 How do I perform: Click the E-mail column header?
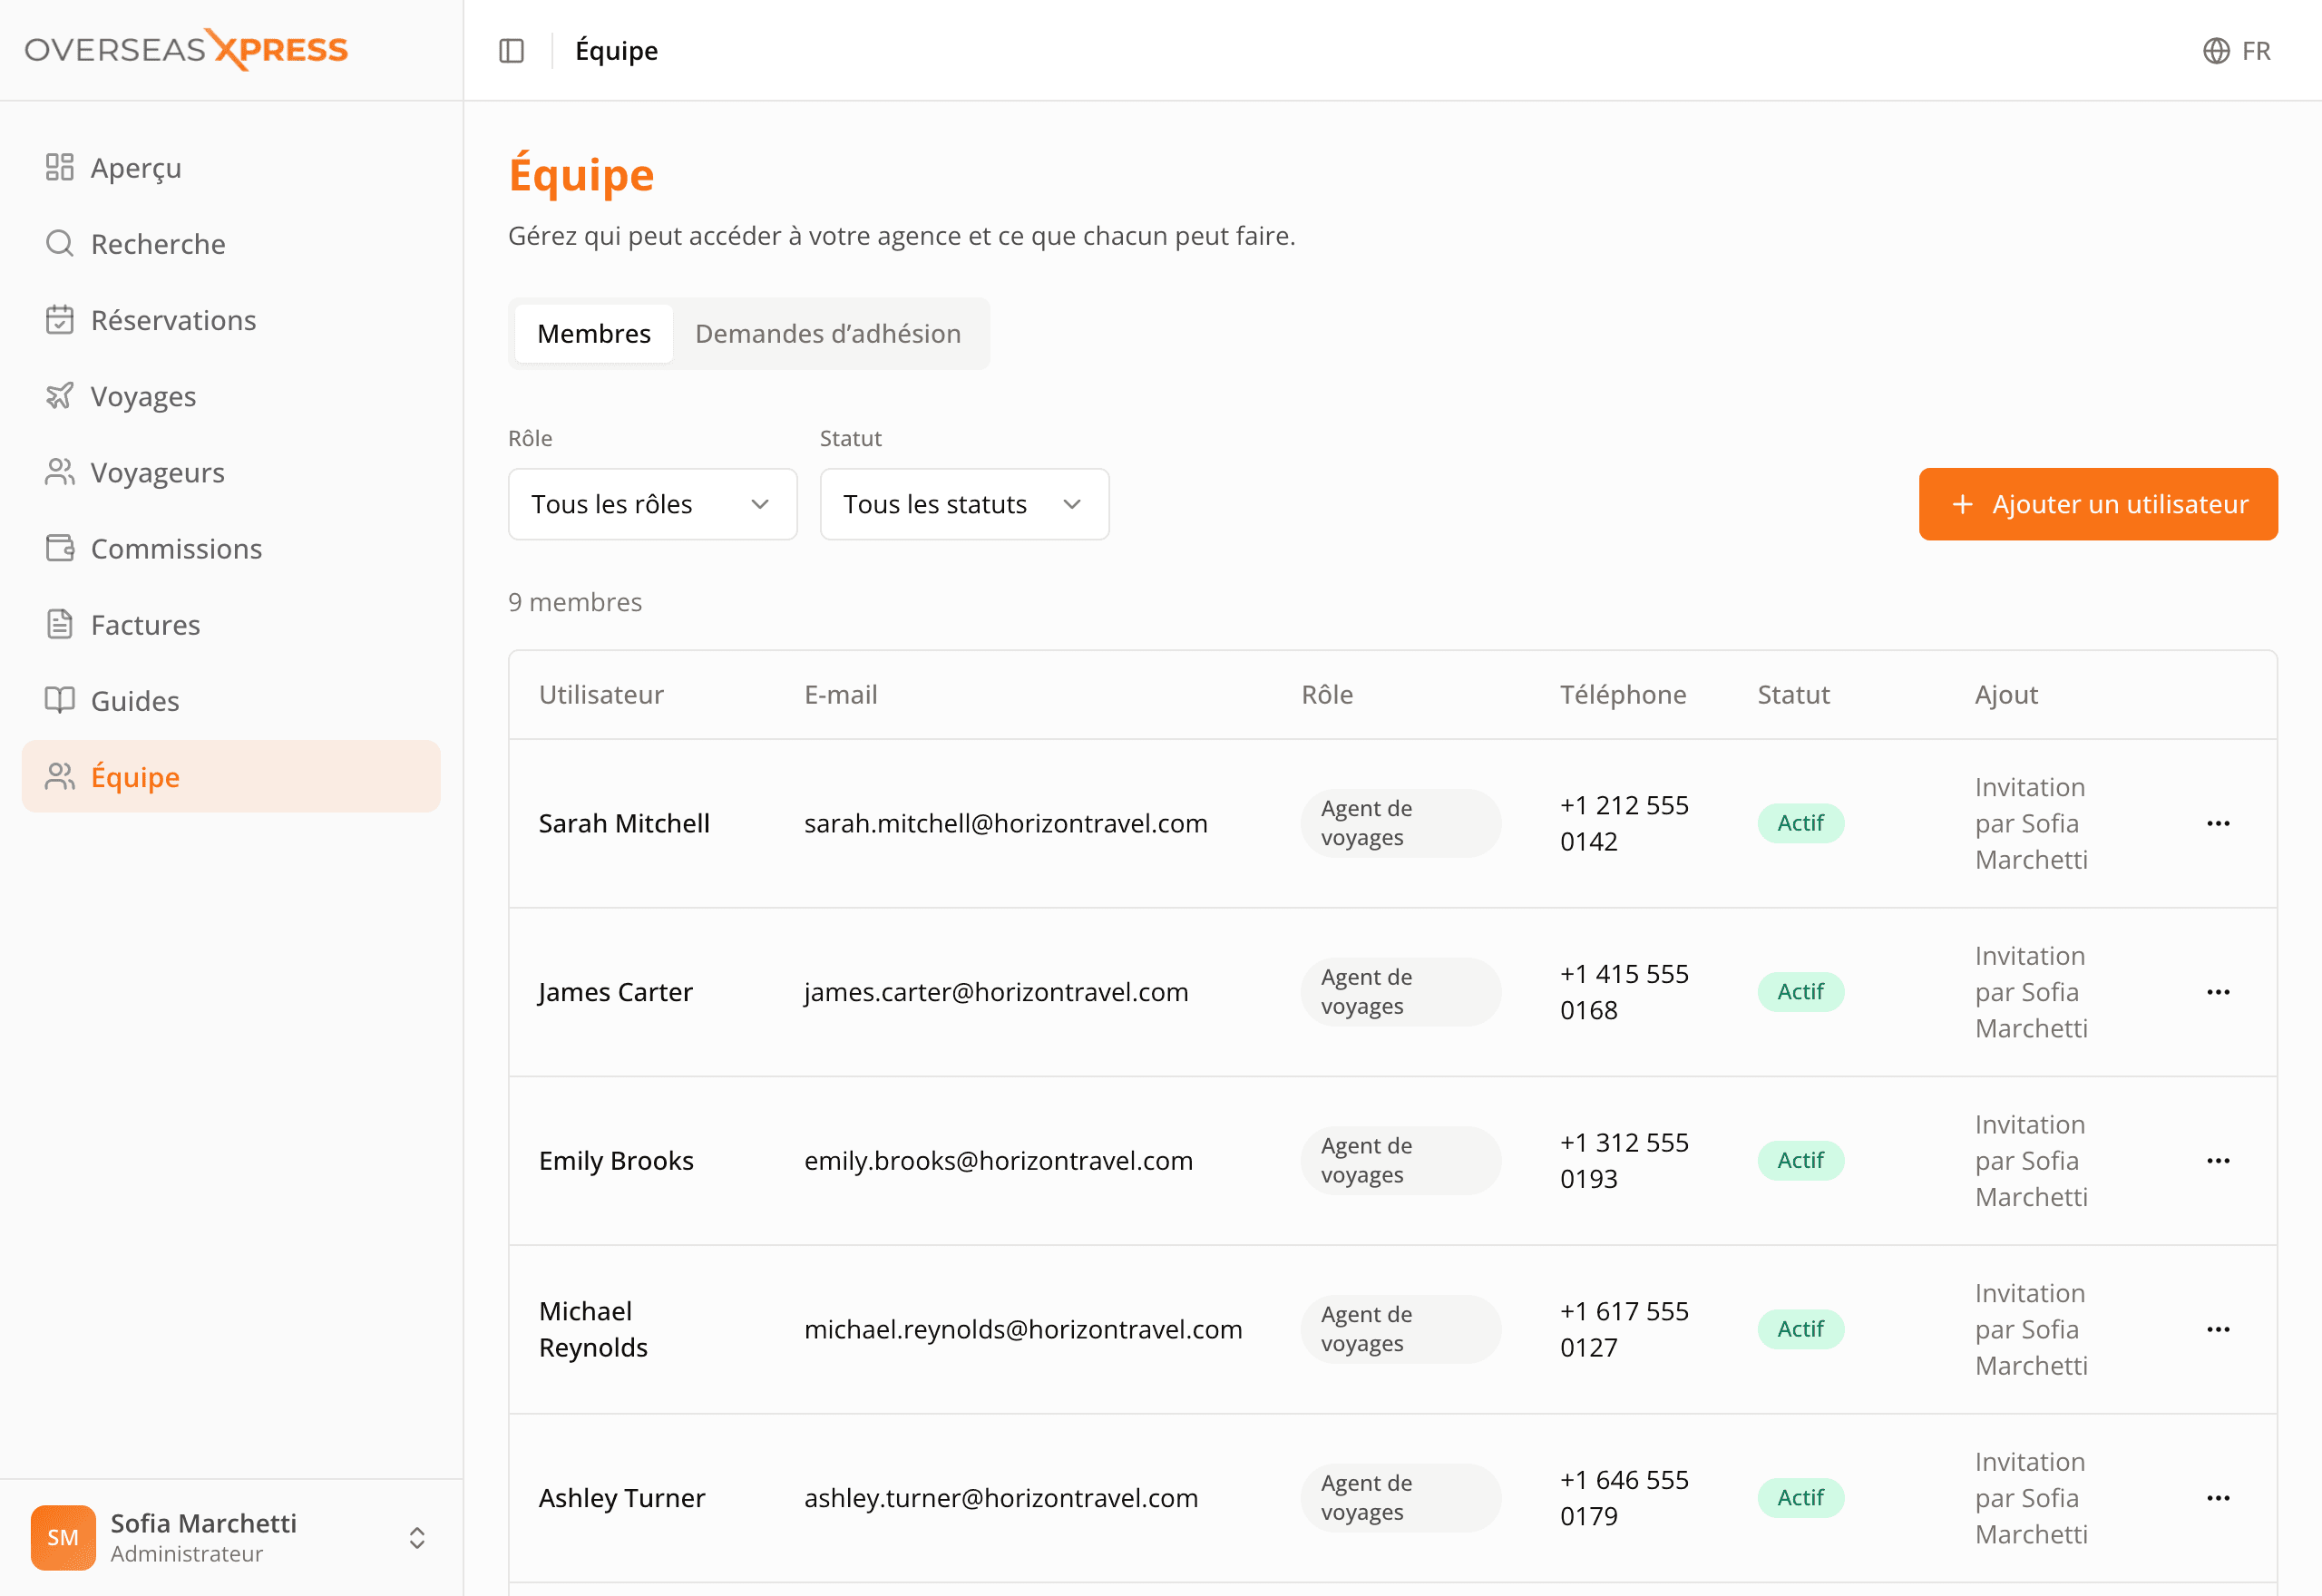click(x=841, y=695)
